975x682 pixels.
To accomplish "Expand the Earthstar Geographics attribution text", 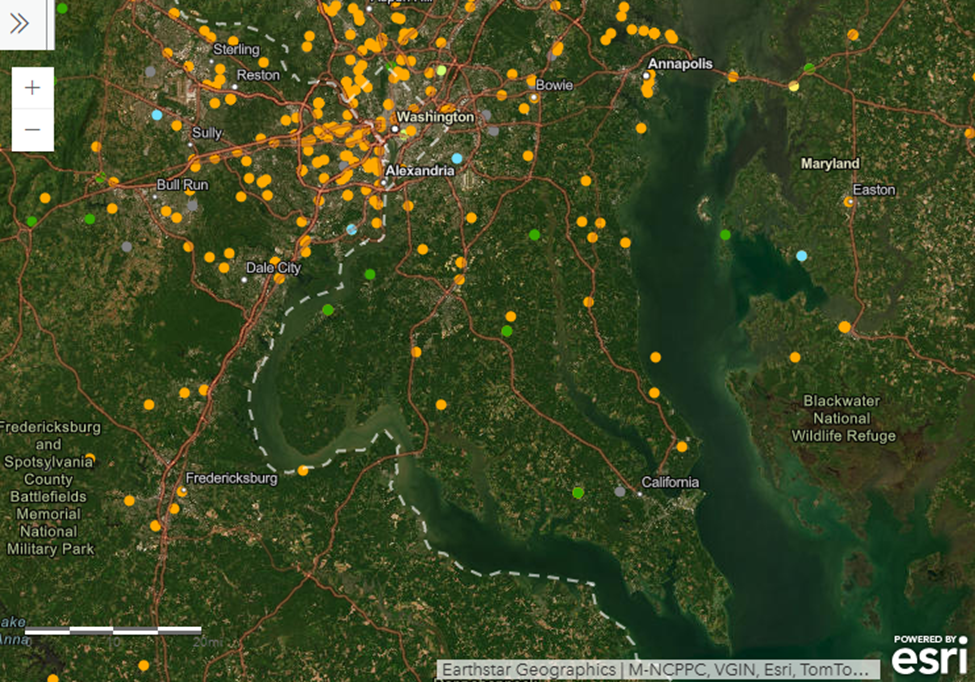I will pos(660,669).
